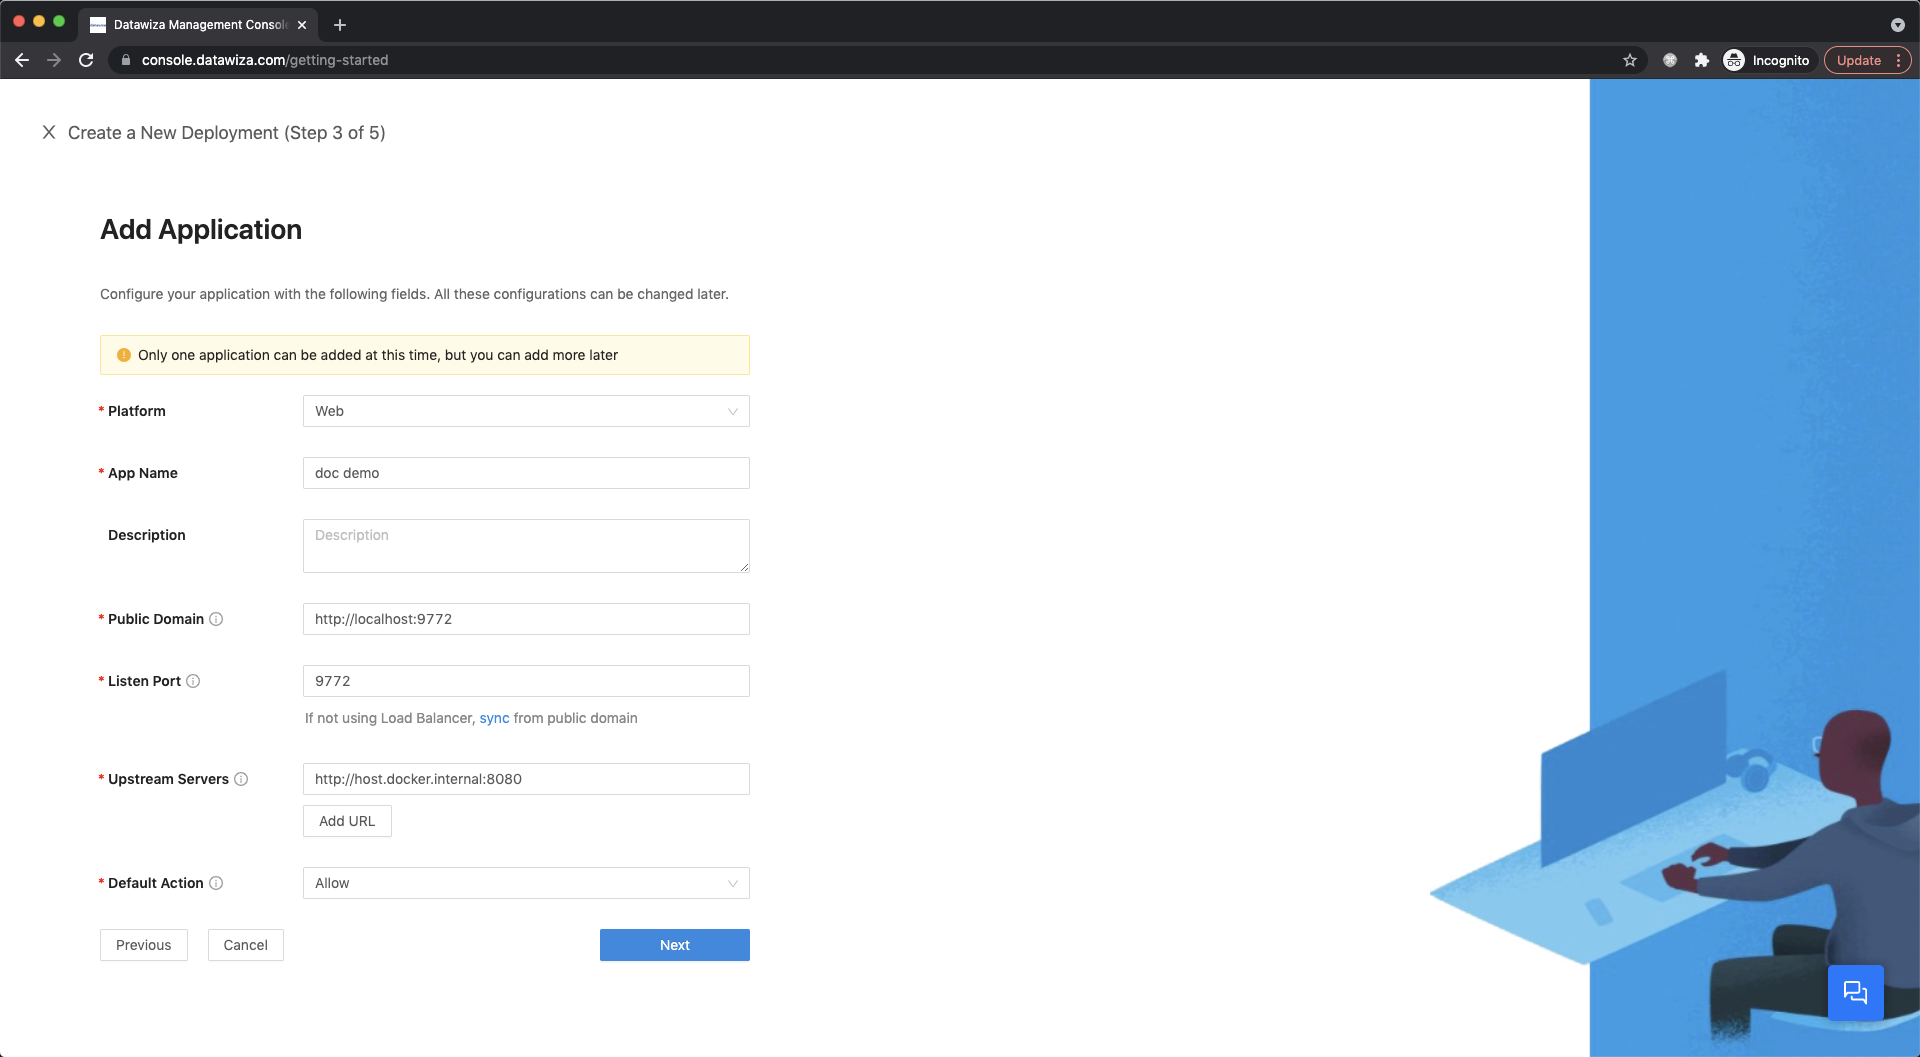Open the chat support widget icon

pos(1855,992)
